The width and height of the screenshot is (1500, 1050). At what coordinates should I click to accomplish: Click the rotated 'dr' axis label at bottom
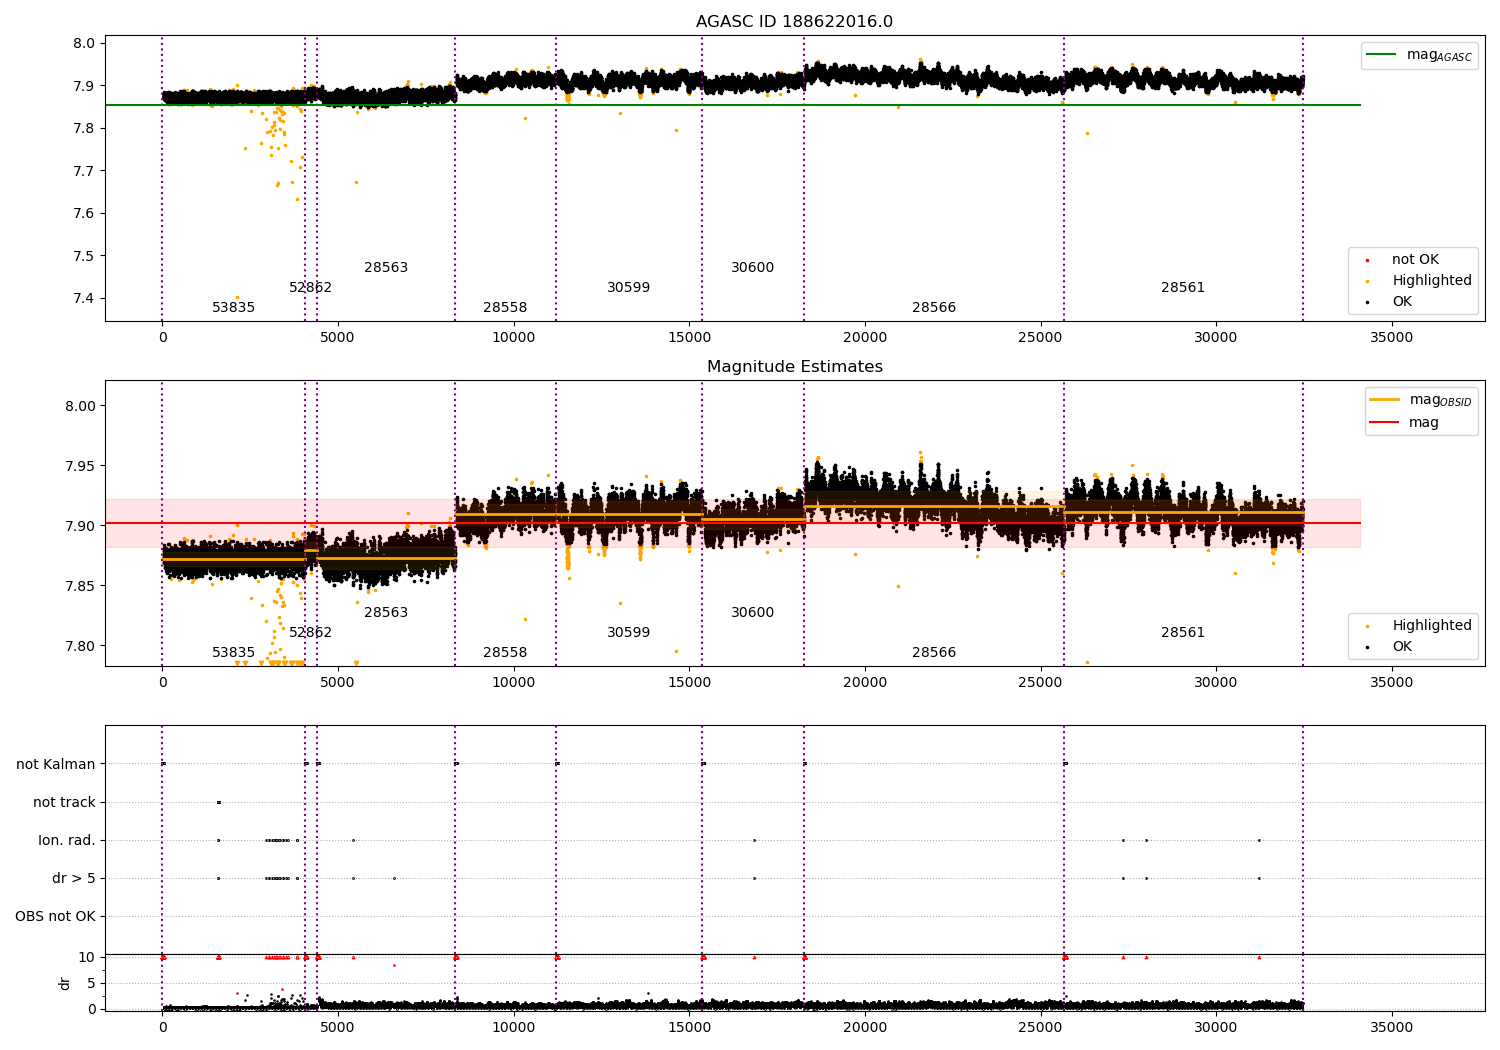click(x=65, y=983)
